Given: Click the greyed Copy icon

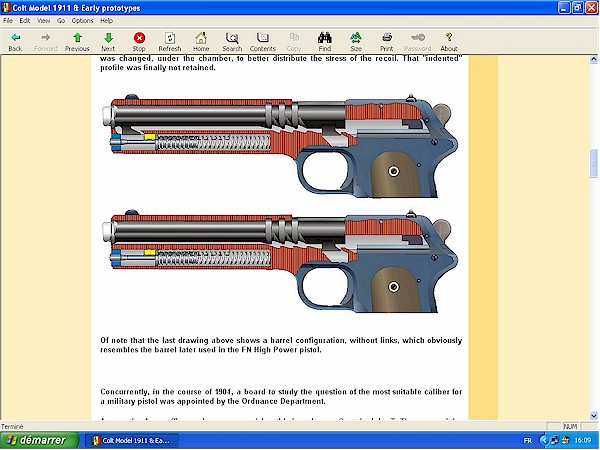Looking at the screenshot, I should pos(294,42).
